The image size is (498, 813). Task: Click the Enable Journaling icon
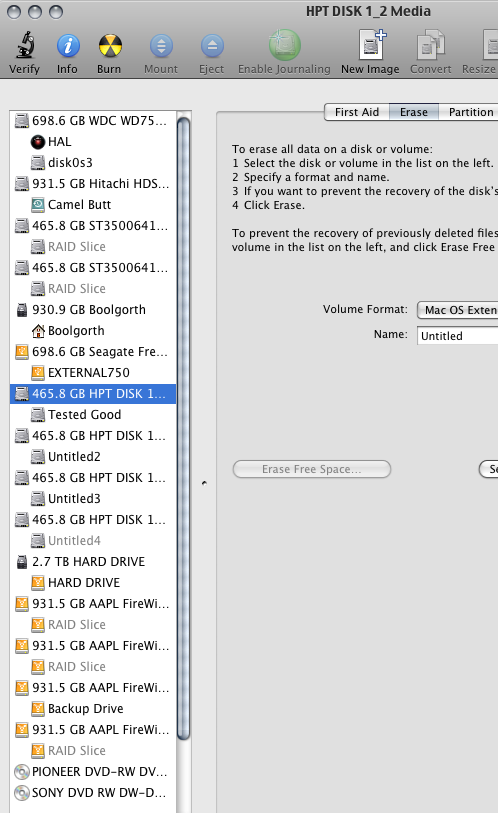(284, 45)
